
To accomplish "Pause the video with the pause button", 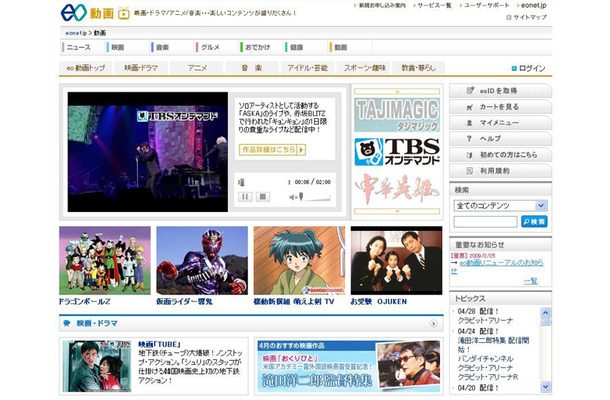I will point(245,197).
